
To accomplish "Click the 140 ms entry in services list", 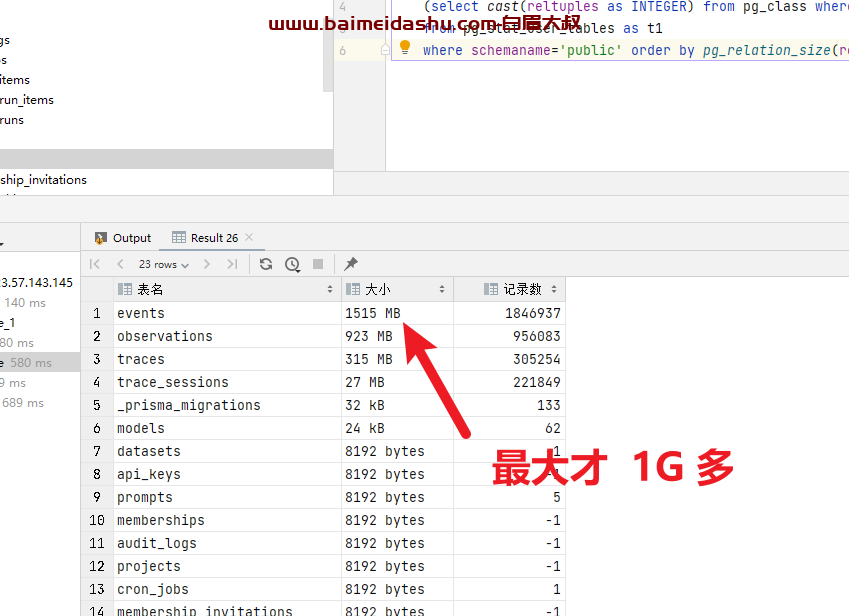I will tap(25, 303).
